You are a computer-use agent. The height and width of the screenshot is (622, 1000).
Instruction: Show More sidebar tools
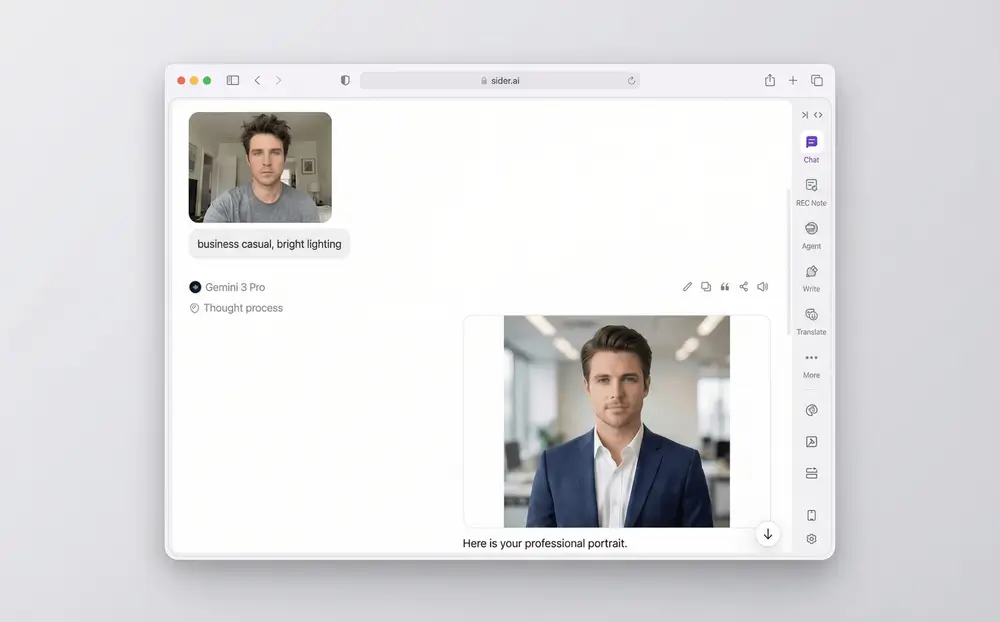(811, 364)
